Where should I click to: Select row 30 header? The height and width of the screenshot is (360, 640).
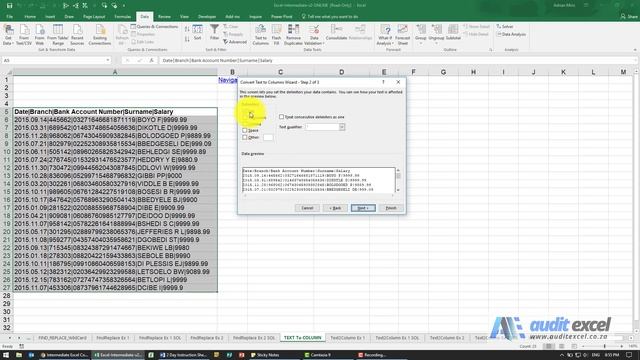coord(7,311)
